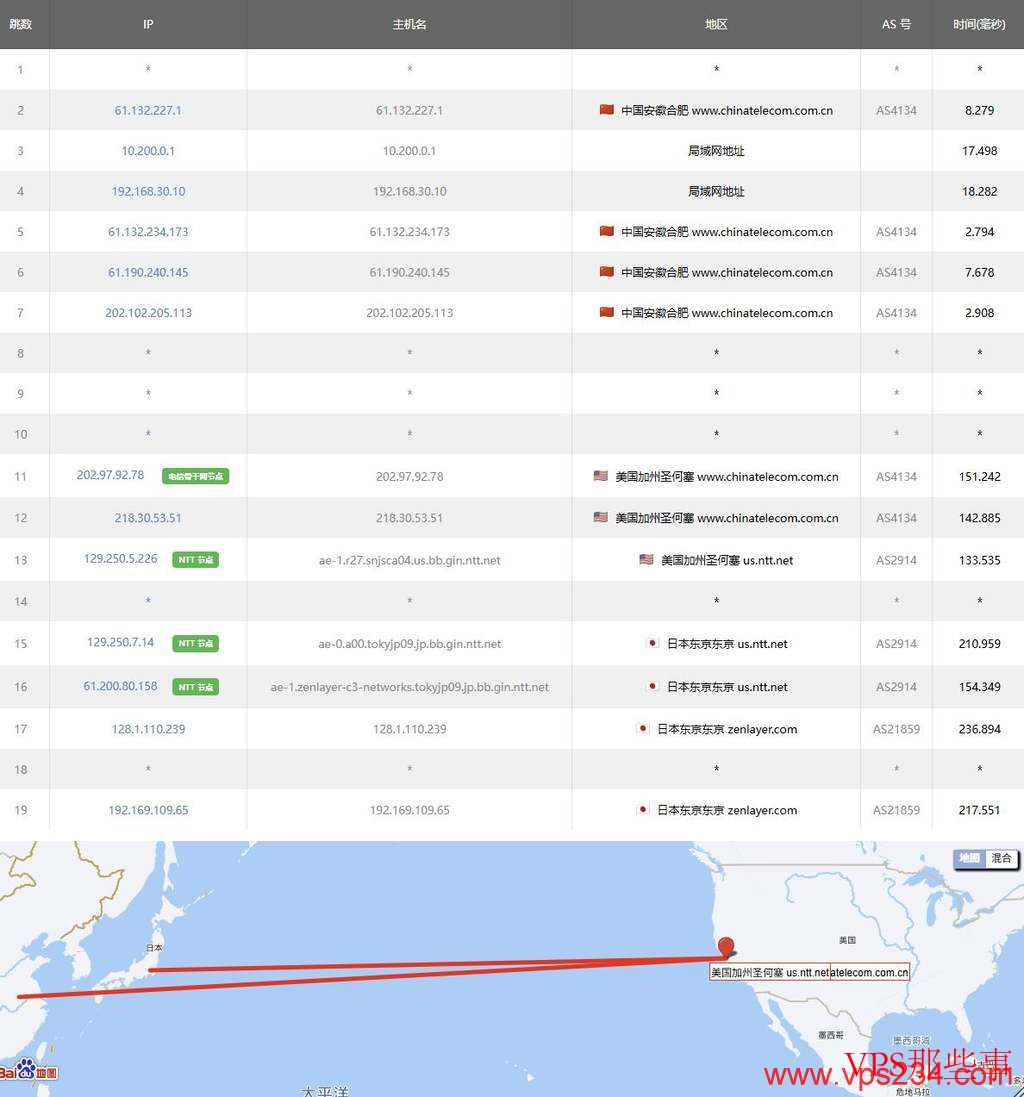
Task: Open IP link 192.169.109.65
Action: click(148, 810)
